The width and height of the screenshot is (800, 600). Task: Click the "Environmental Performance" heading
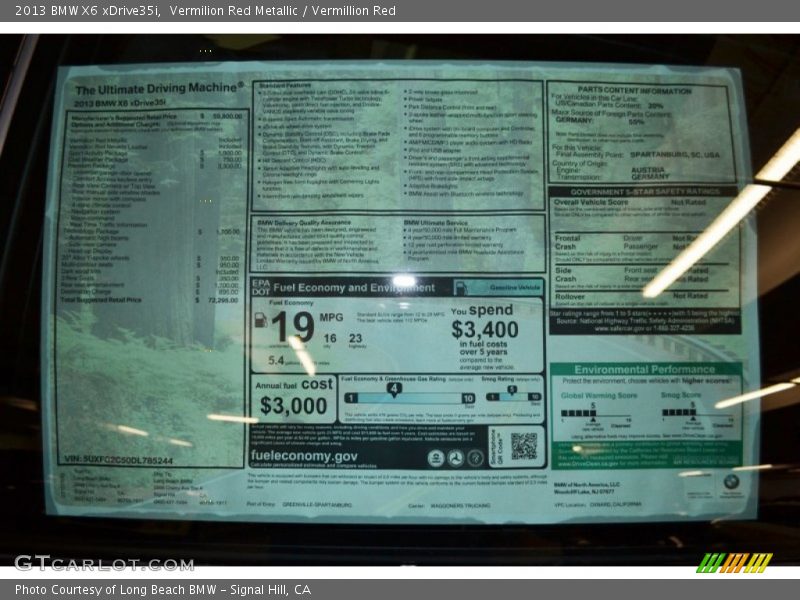pos(644,369)
